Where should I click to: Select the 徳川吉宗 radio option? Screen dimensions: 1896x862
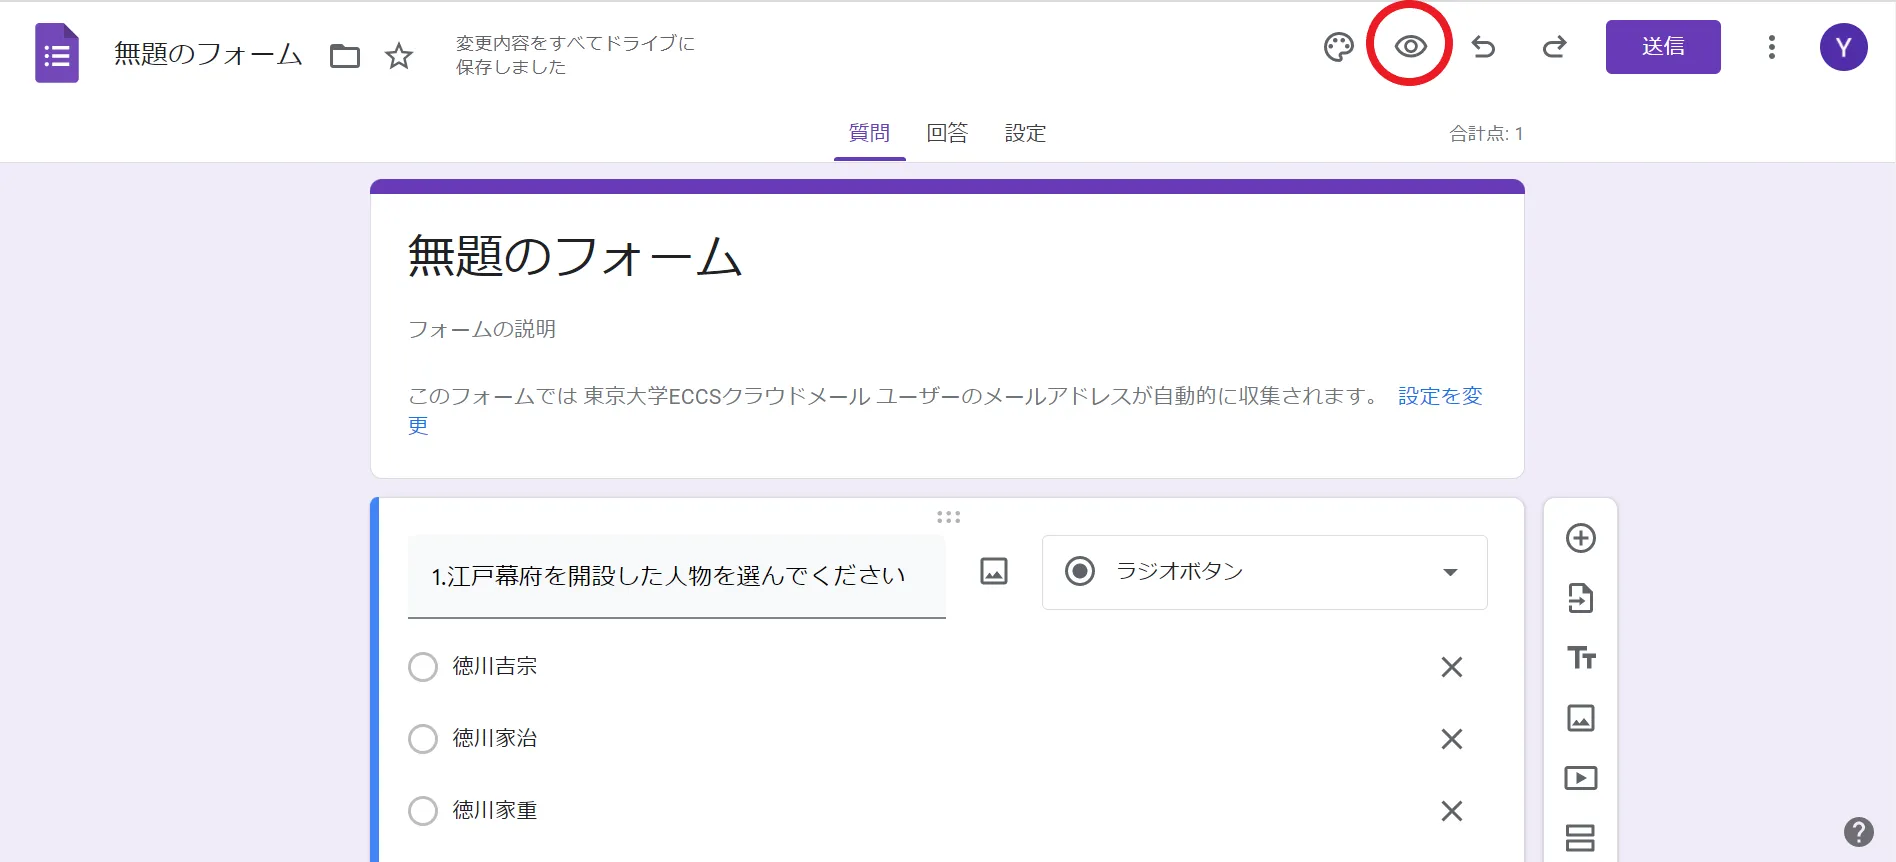(x=423, y=667)
